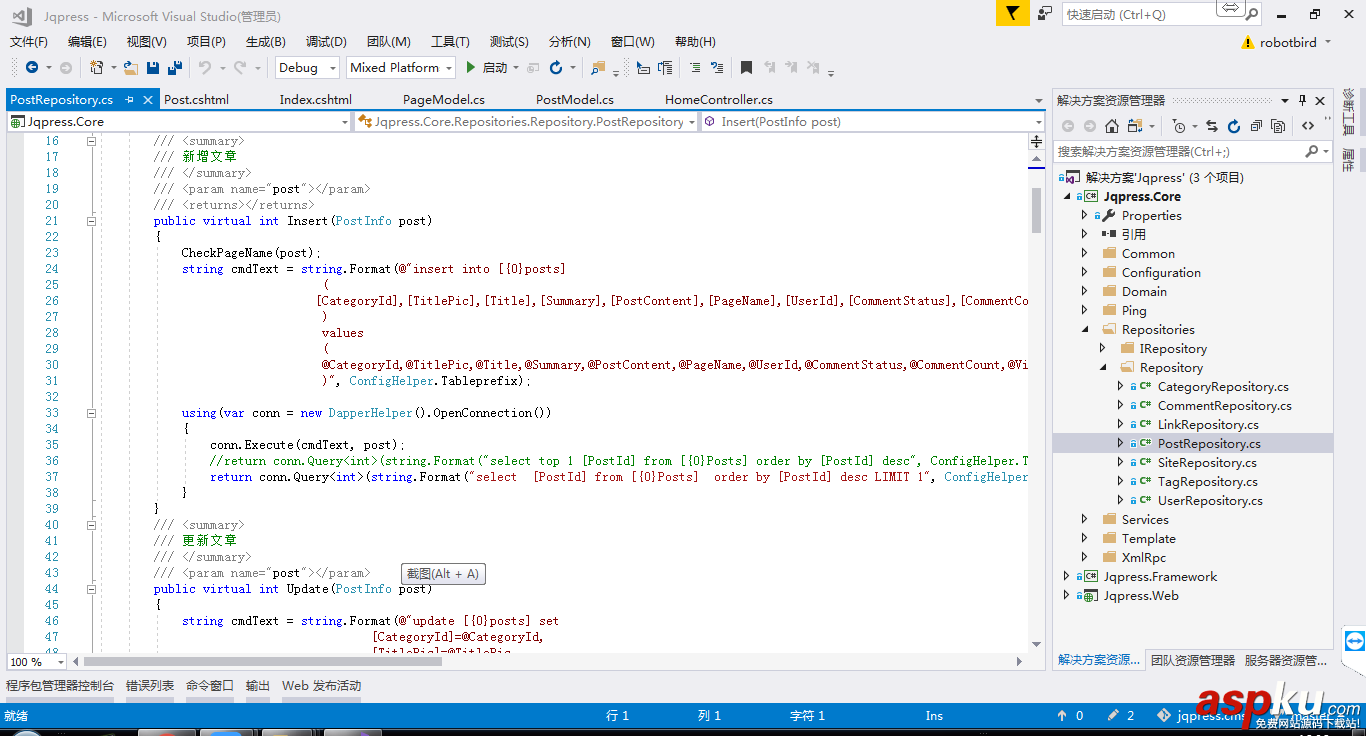Click Collapse All icon in Solution Explorer
Screen dimensions: 1366x736
[x=1256, y=126]
